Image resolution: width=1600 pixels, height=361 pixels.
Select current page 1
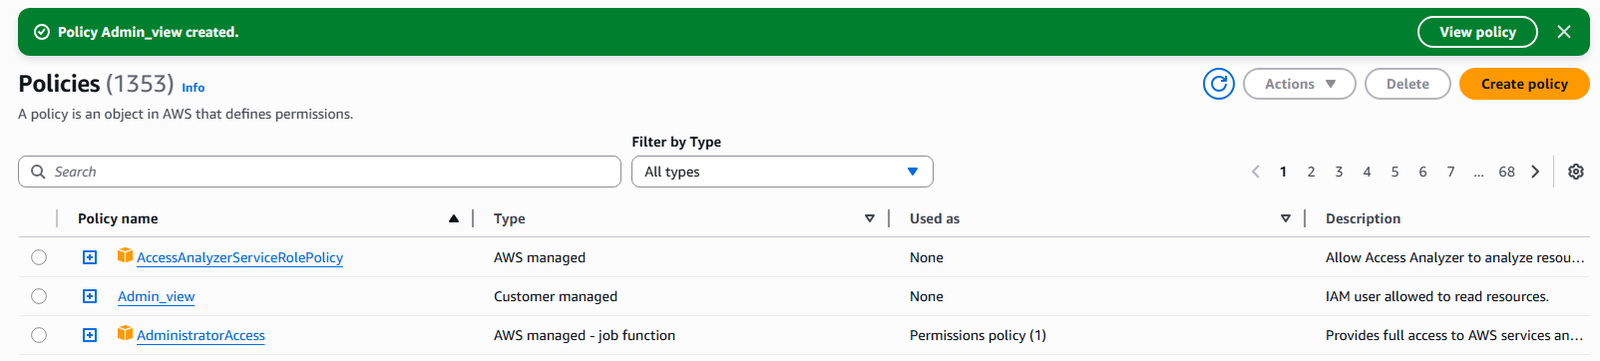tap(1283, 172)
